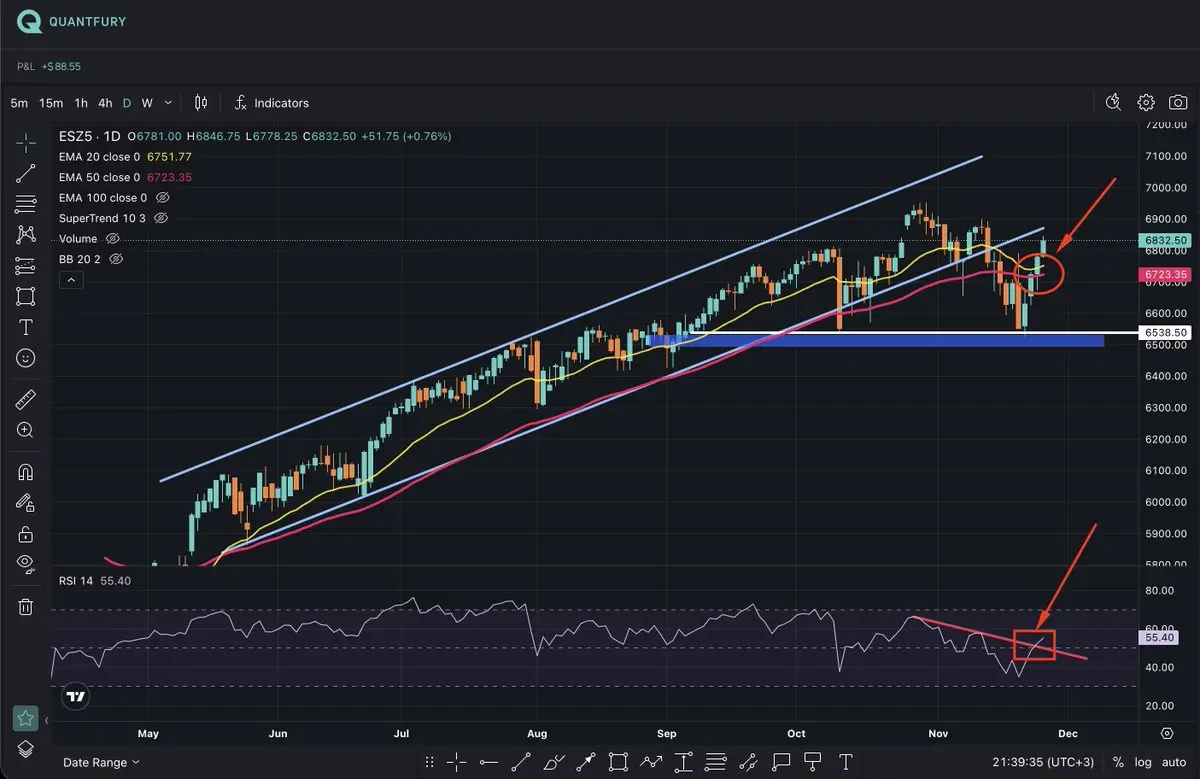1200x779 pixels.
Task: Select the ruler measure tool
Action: tap(26, 400)
